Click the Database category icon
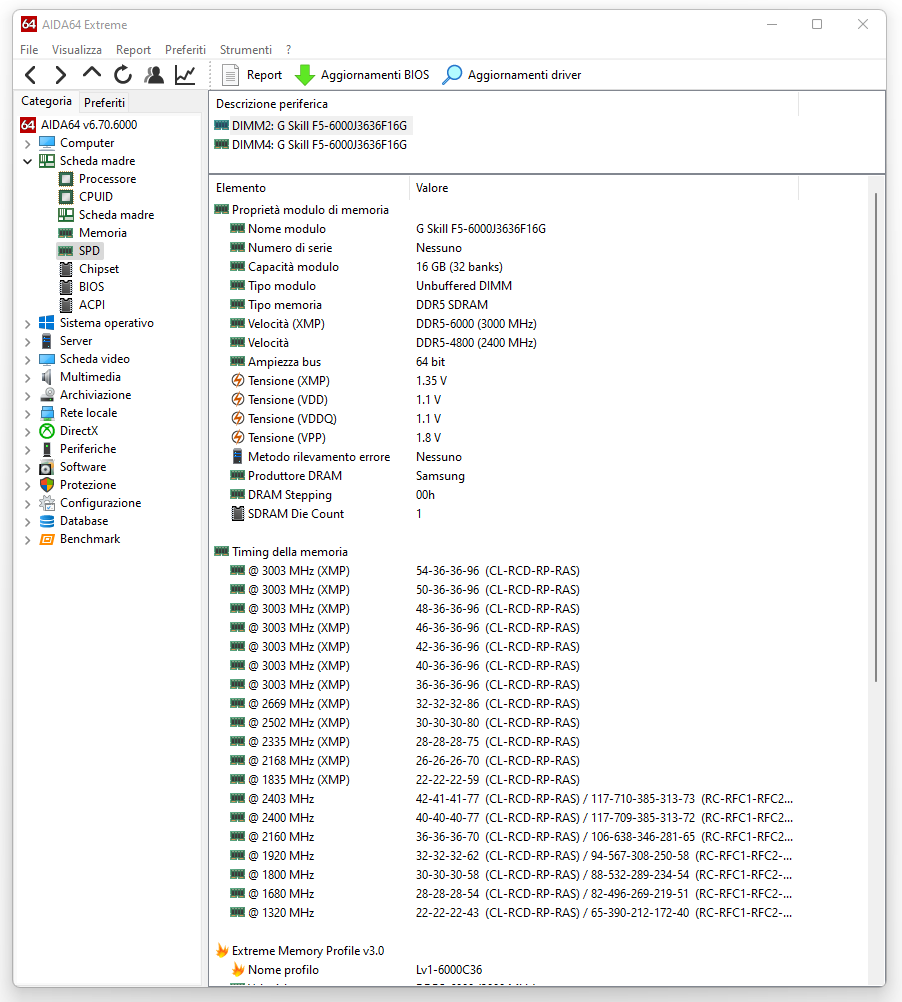Viewport: 902px width, 1002px height. coord(47,521)
